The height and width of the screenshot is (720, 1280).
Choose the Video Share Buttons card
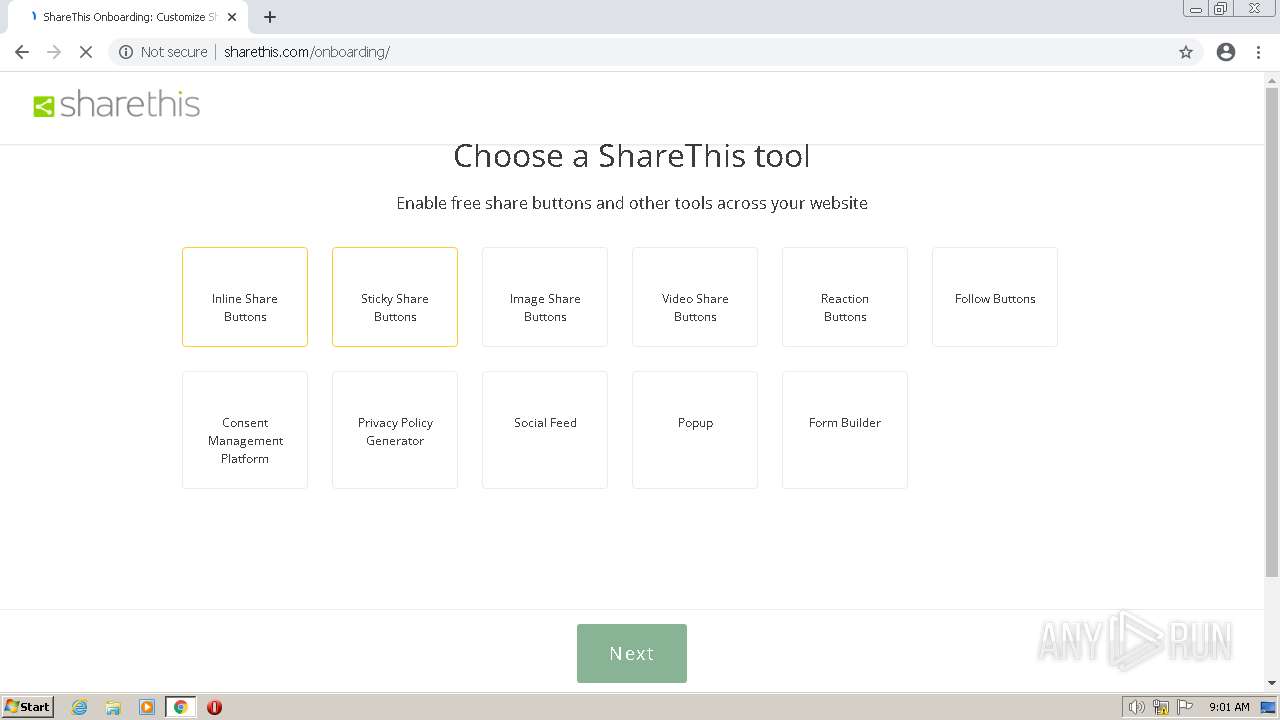(x=695, y=297)
